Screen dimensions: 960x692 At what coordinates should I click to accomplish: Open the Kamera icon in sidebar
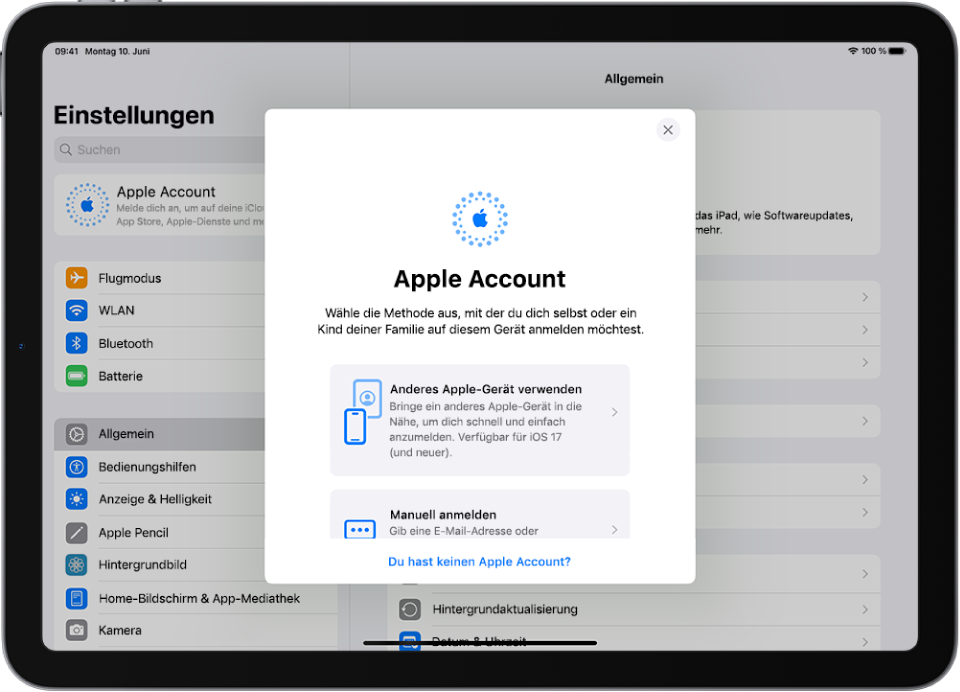point(77,630)
